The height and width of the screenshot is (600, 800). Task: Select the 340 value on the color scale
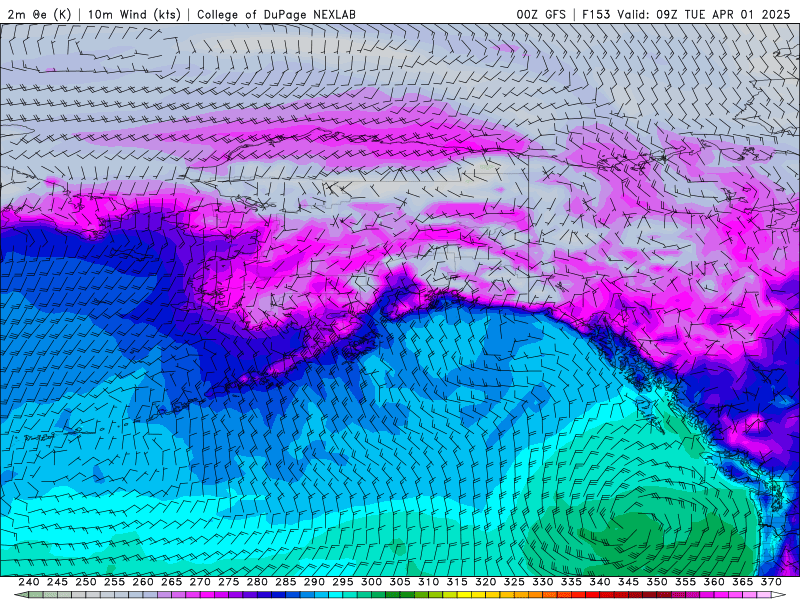[600, 582]
